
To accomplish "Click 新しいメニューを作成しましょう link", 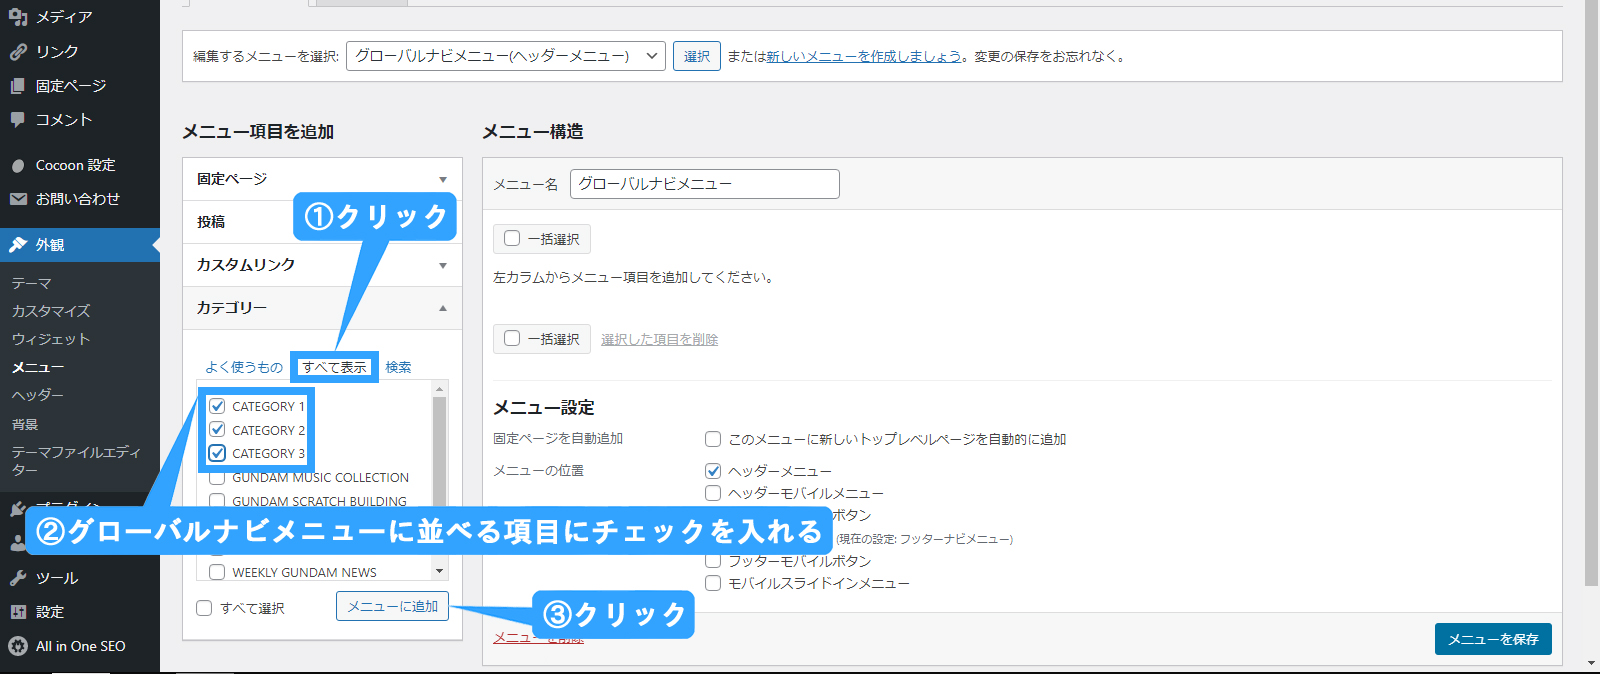I will (864, 56).
